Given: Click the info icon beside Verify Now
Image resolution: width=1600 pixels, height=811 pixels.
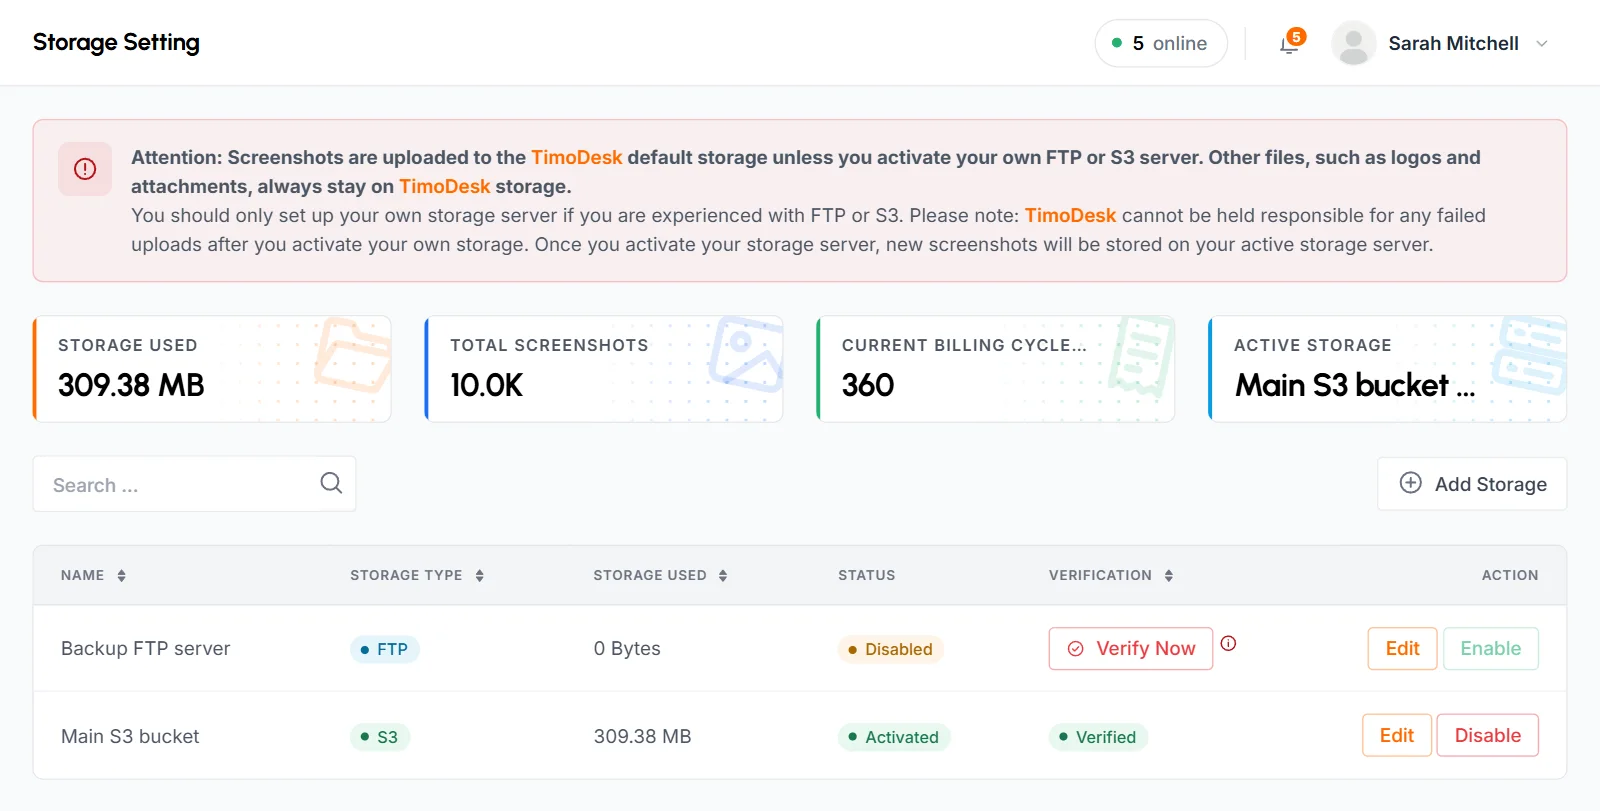Looking at the screenshot, I should pyautogui.click(x=1229, y=643).
